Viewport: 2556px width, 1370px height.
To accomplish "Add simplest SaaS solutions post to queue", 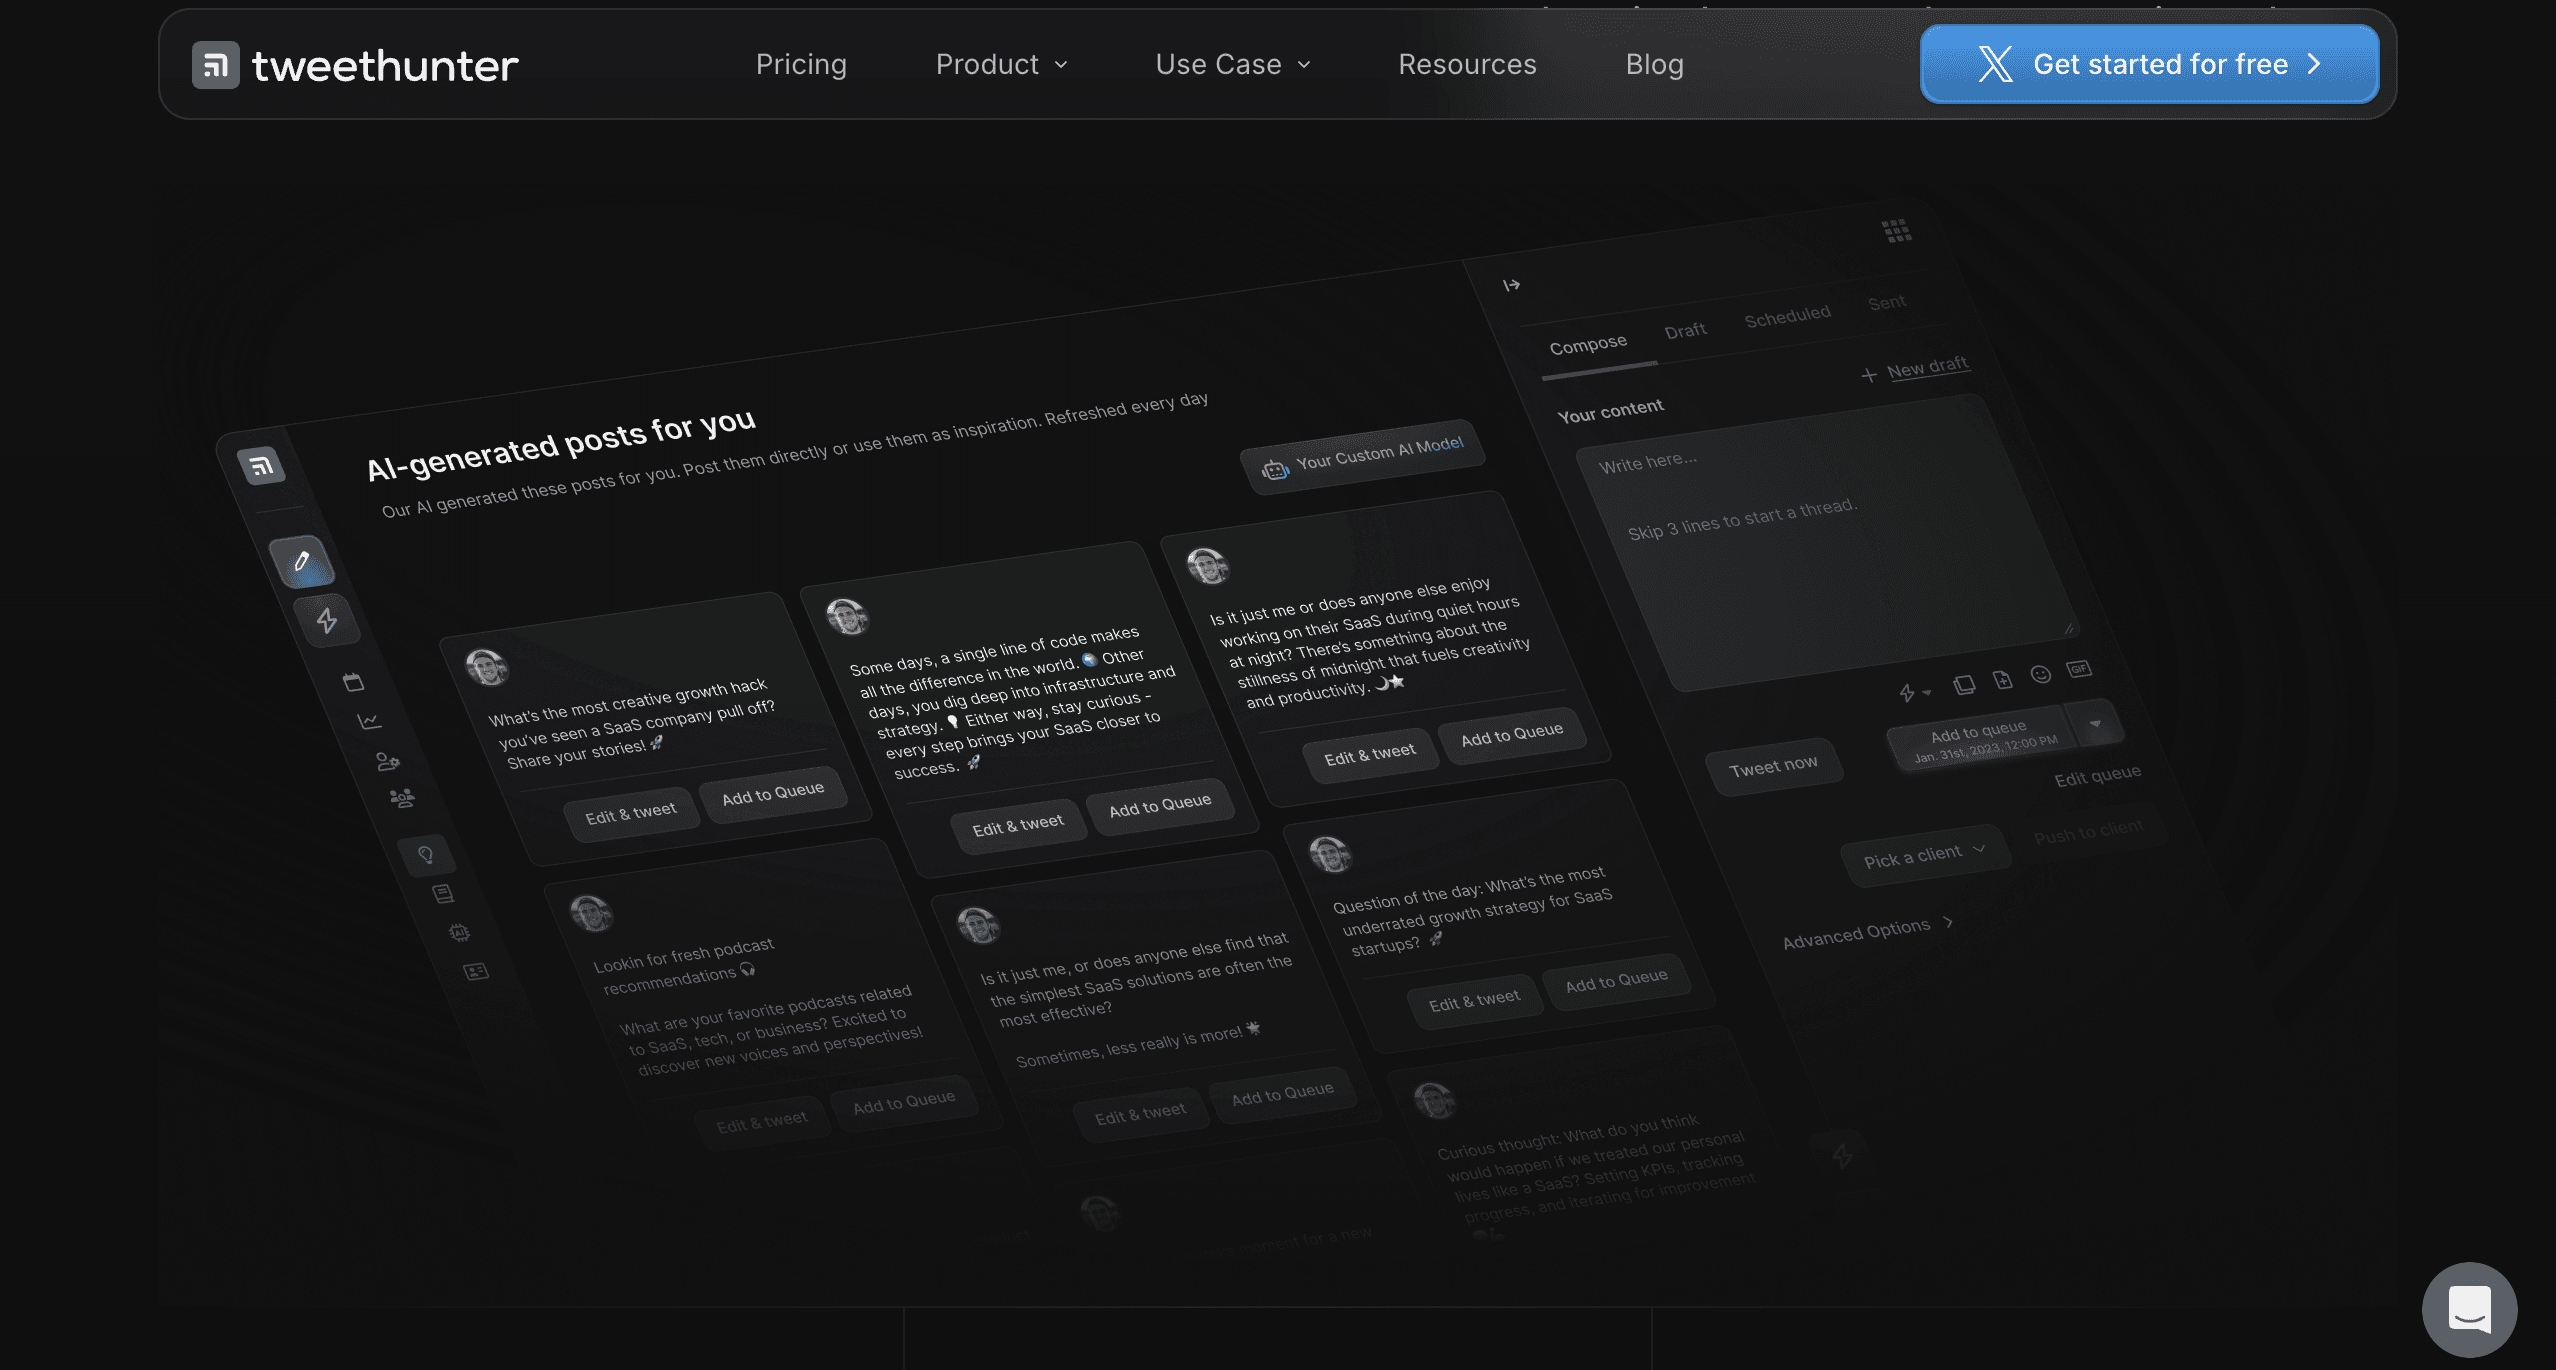I will [1282, 1093].
